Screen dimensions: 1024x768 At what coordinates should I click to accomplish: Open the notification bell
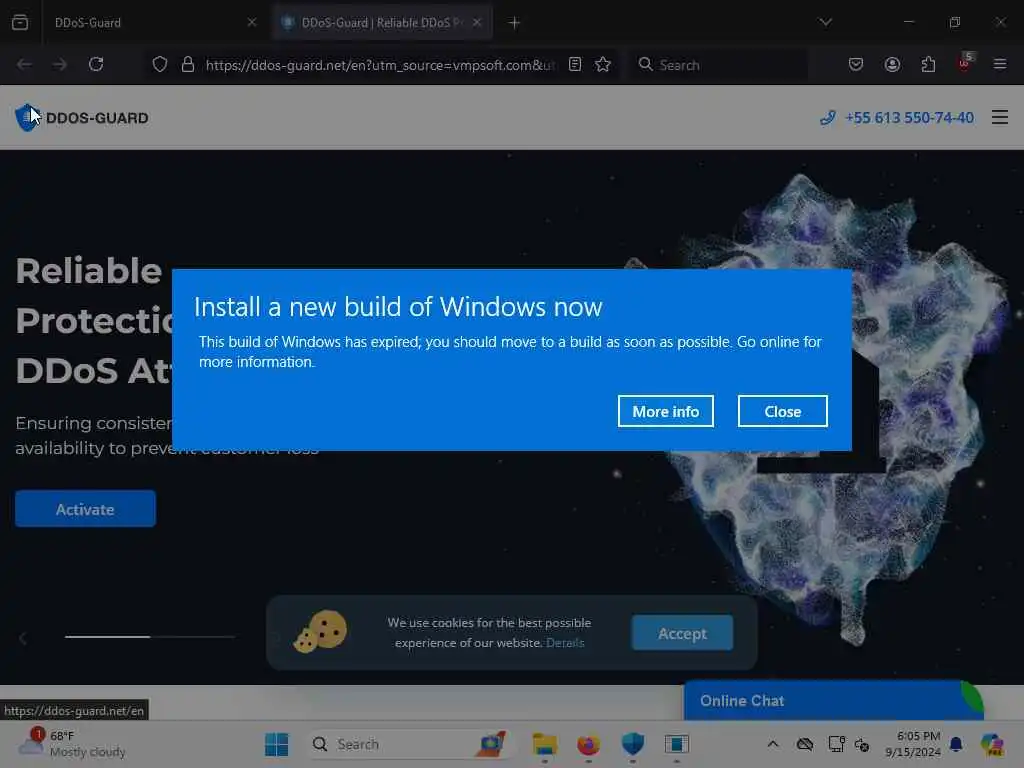[x=956, y=744]
